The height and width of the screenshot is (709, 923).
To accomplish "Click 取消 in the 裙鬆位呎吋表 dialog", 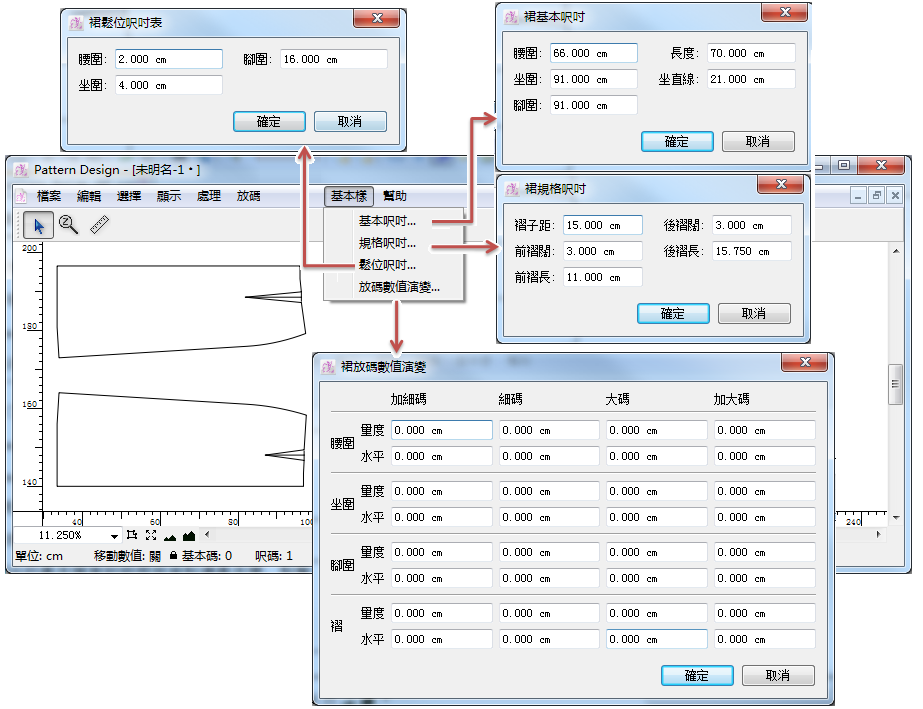I will [349, 121].
